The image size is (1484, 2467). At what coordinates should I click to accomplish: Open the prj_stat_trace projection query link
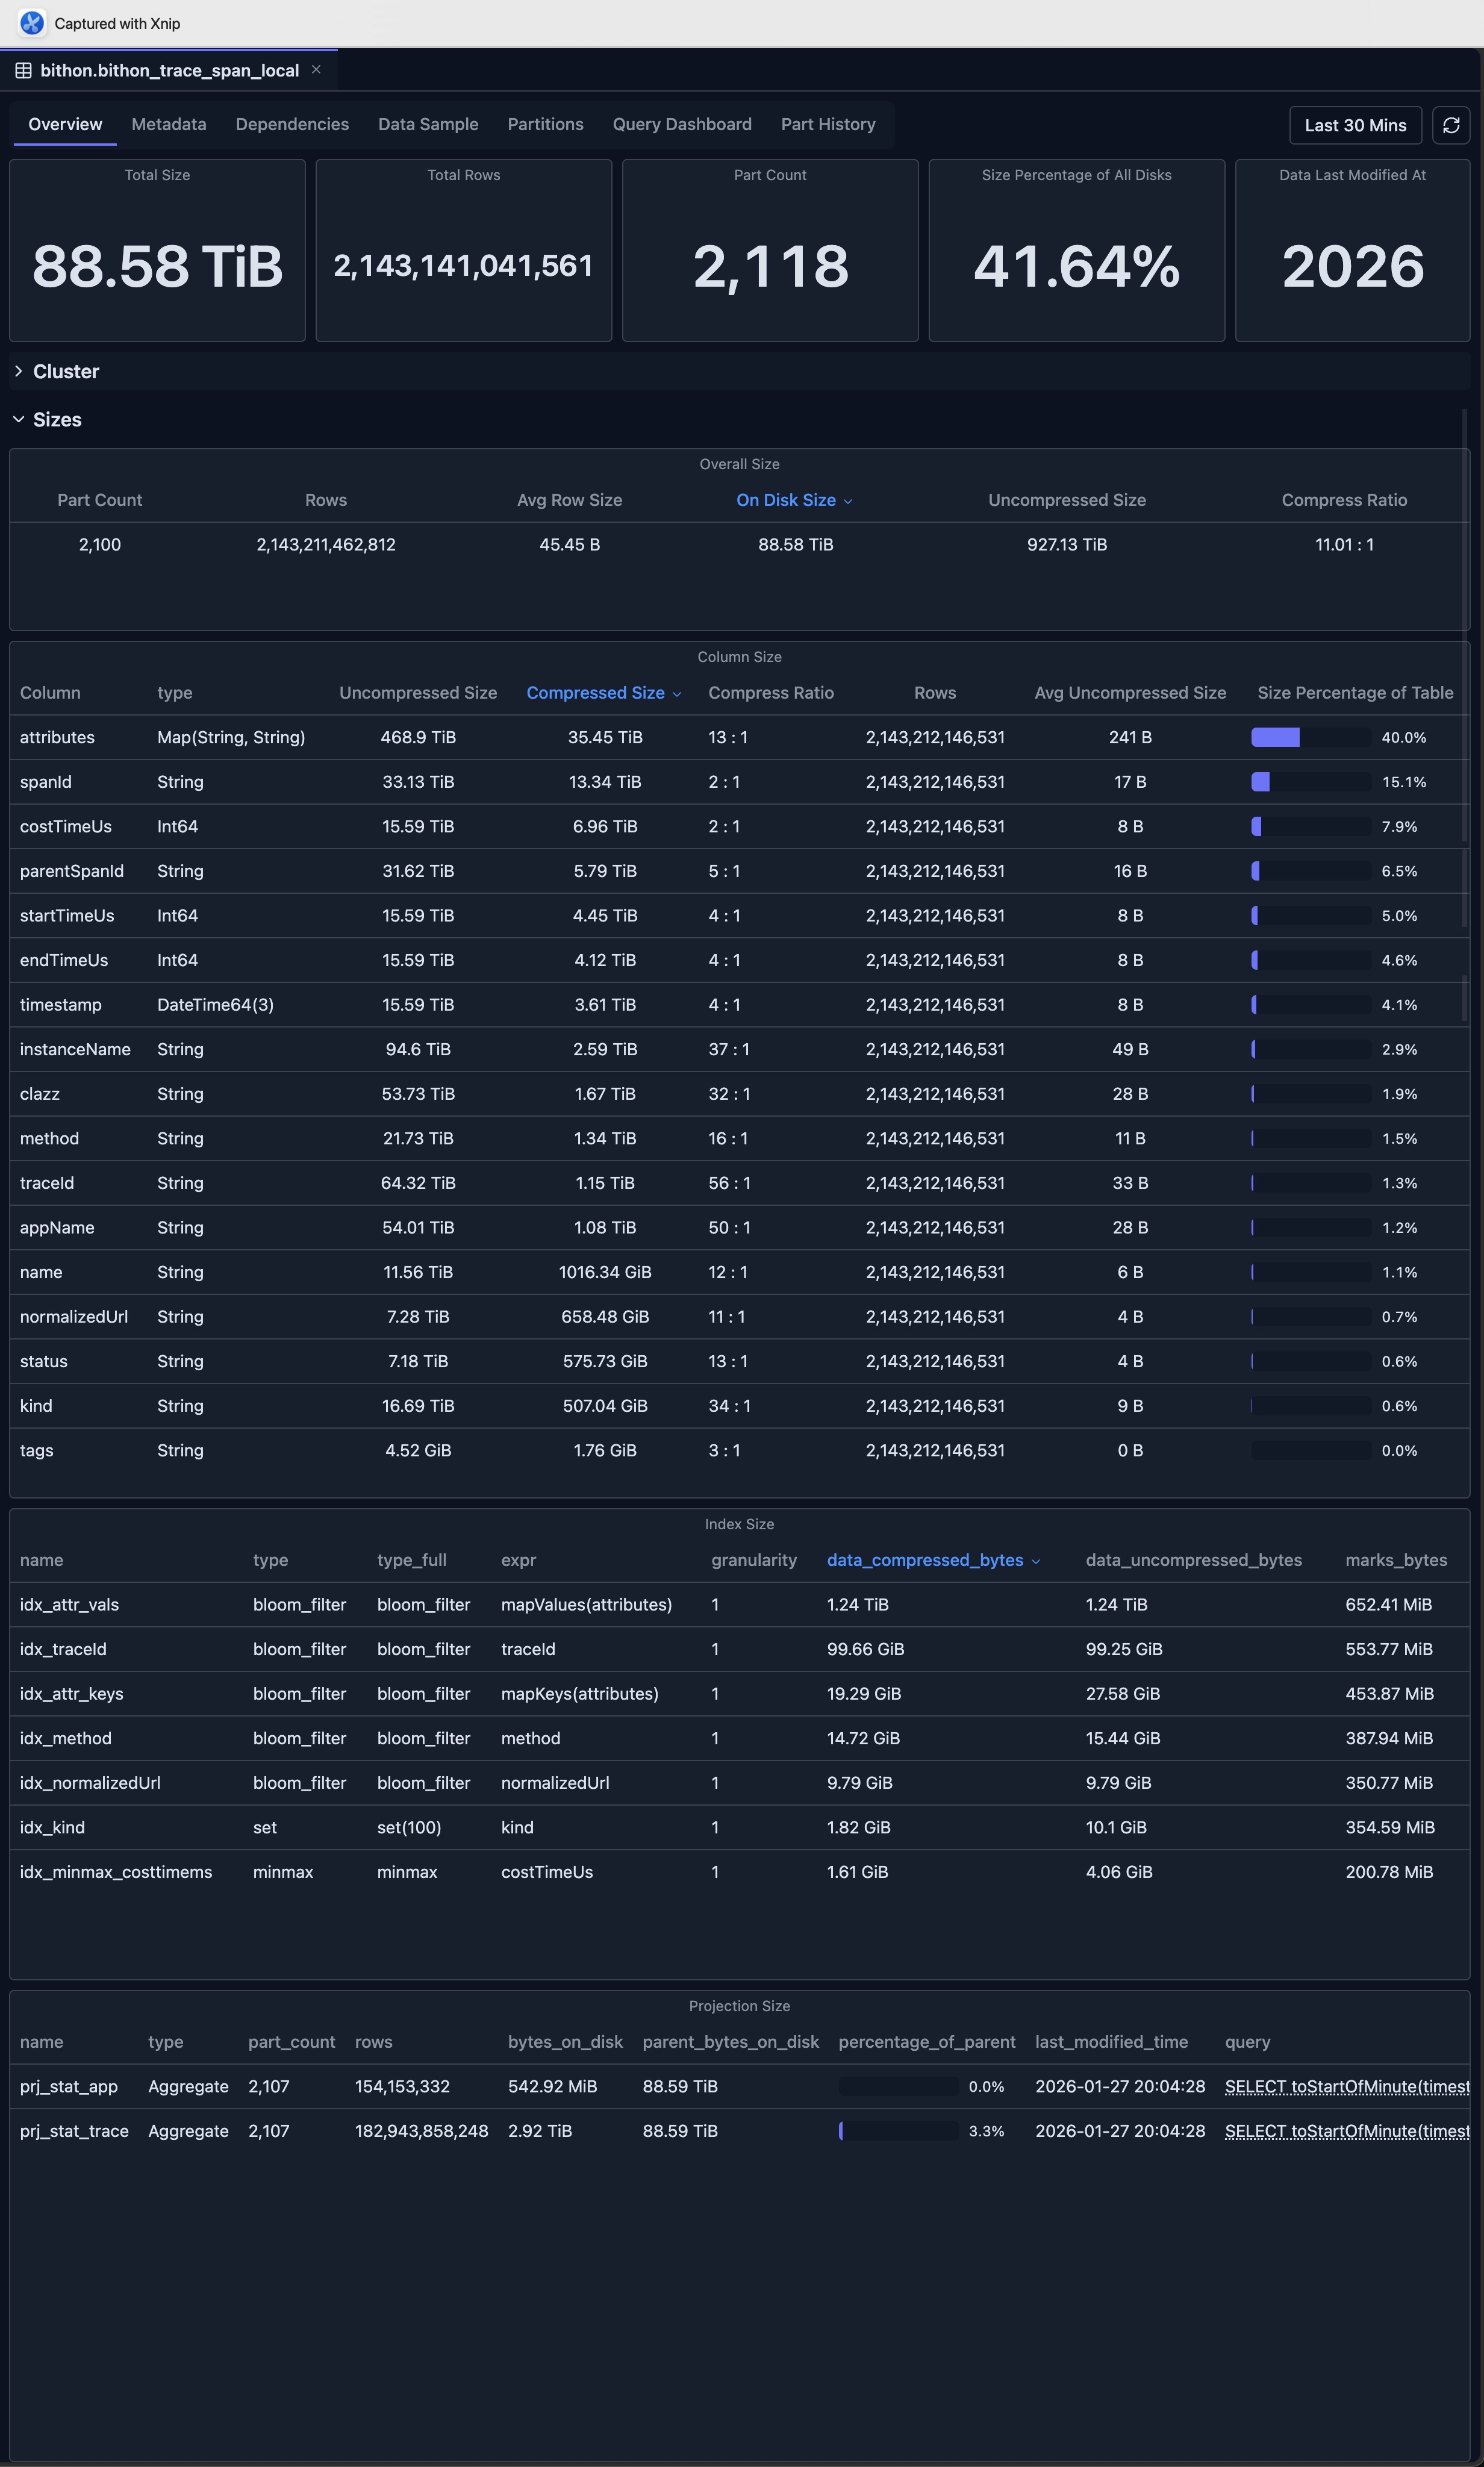[1345, 2131]
